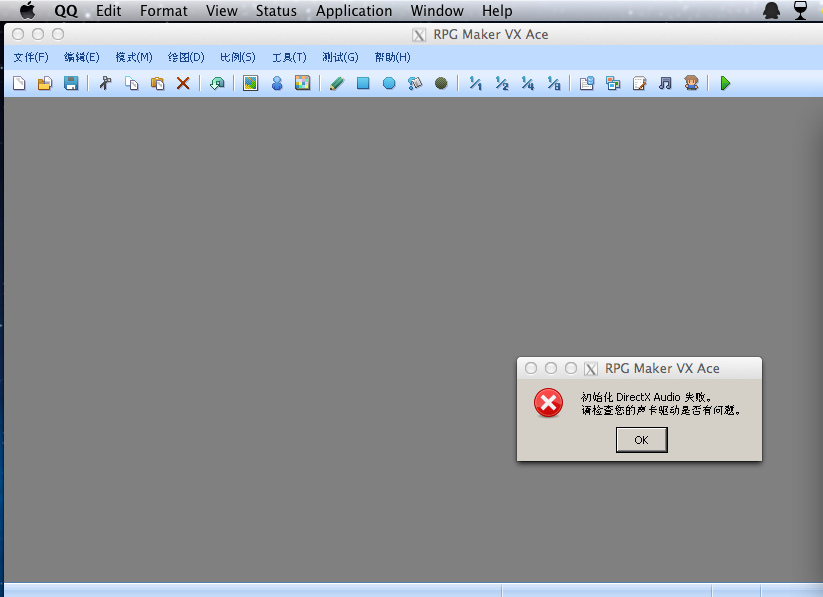Open the Script Editor icon
The height and width of the screenshot is (597, 823).
(x=639, y=83)
